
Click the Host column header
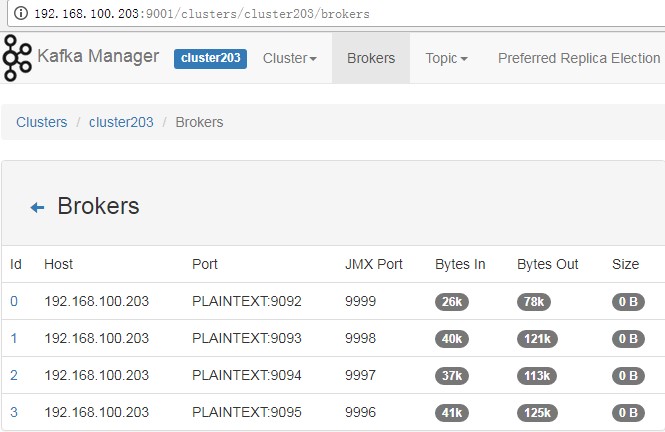(x=59, y=264)
